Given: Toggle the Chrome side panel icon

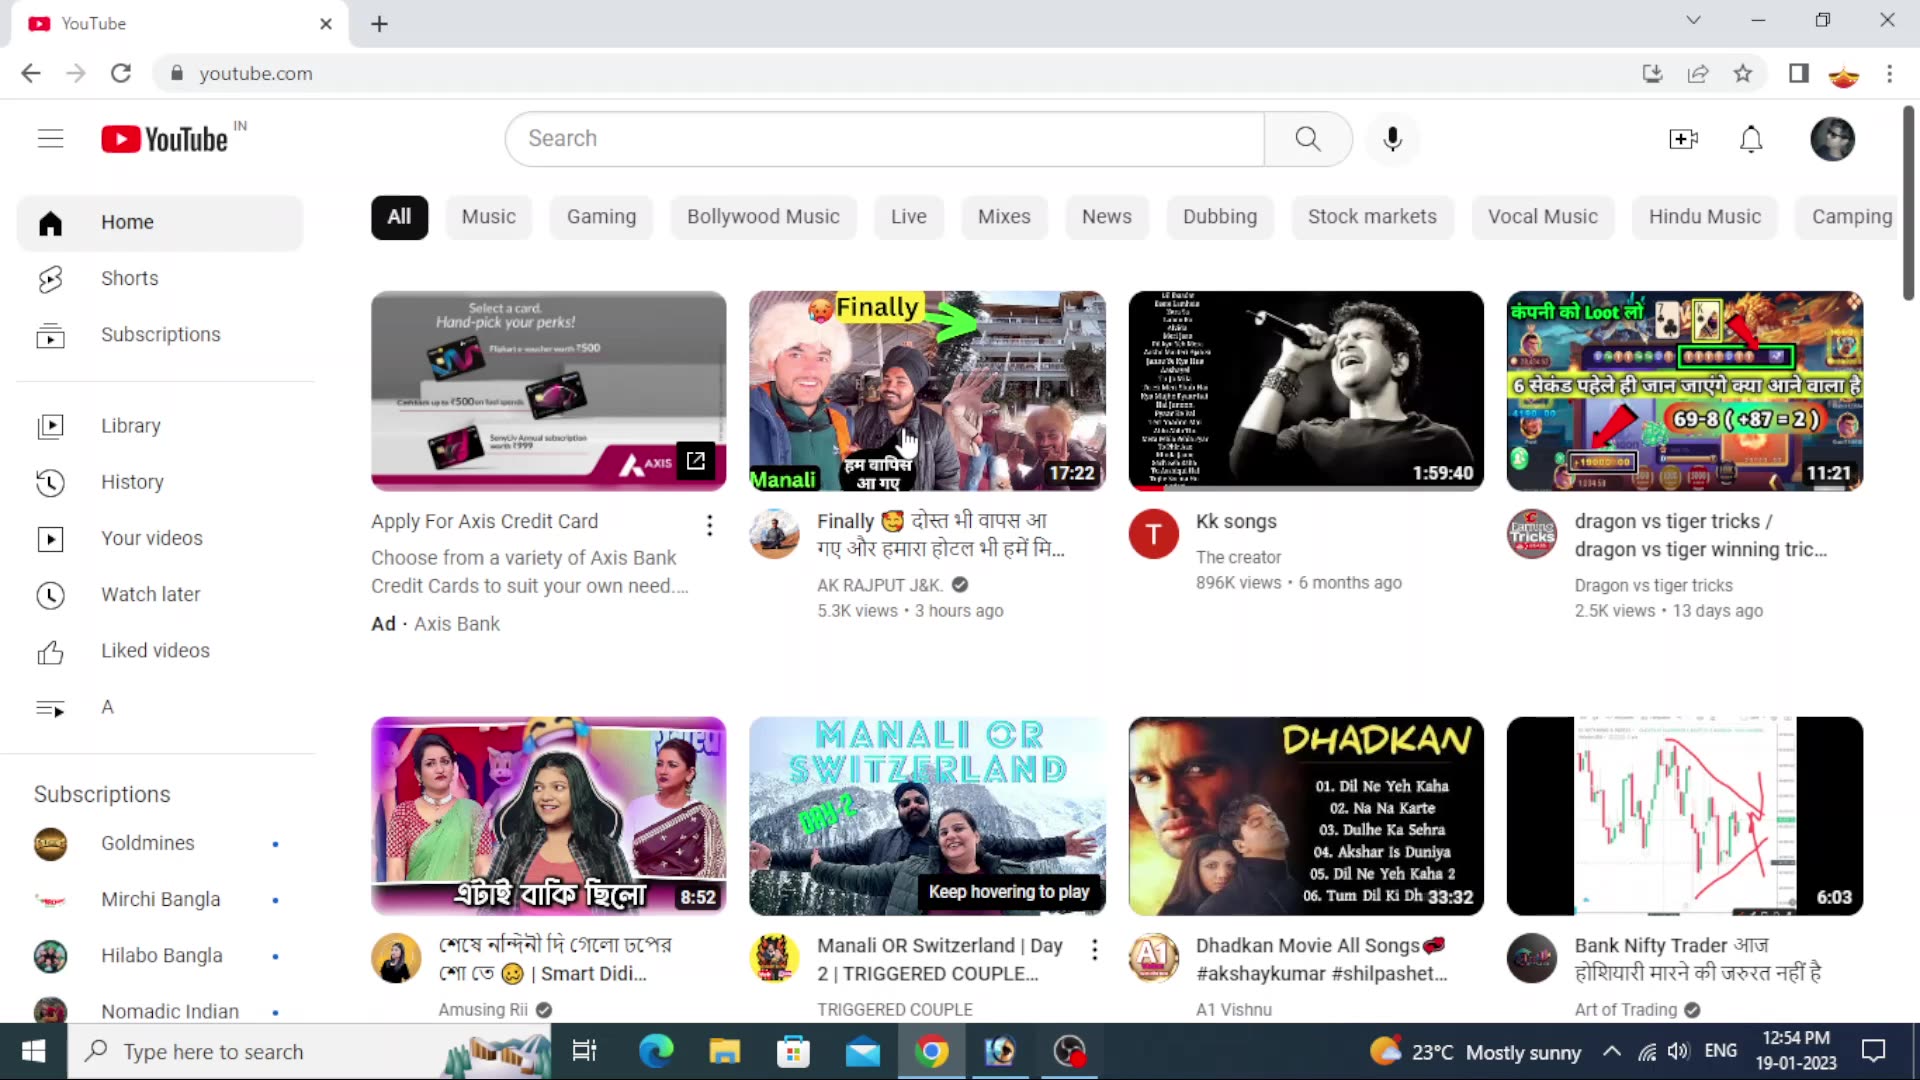Looking at the screenshot, I should pos(1798,73).
